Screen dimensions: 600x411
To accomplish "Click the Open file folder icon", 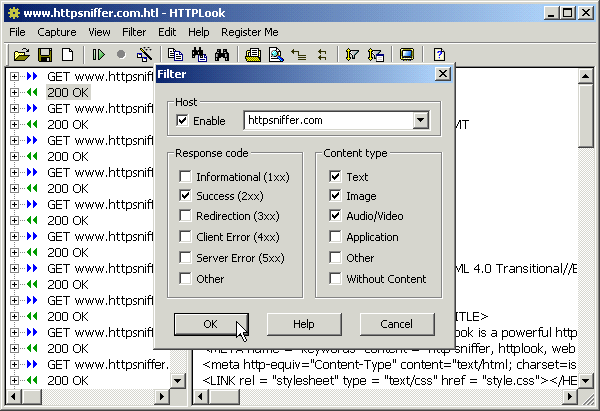I will (22, 55).
